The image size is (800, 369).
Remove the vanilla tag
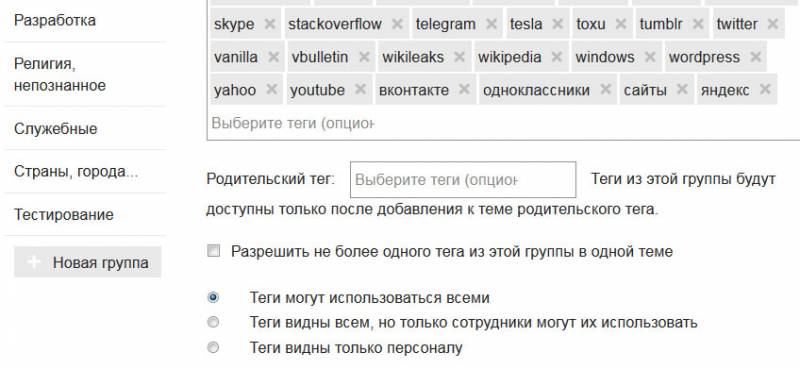click(x=273, y=57)
